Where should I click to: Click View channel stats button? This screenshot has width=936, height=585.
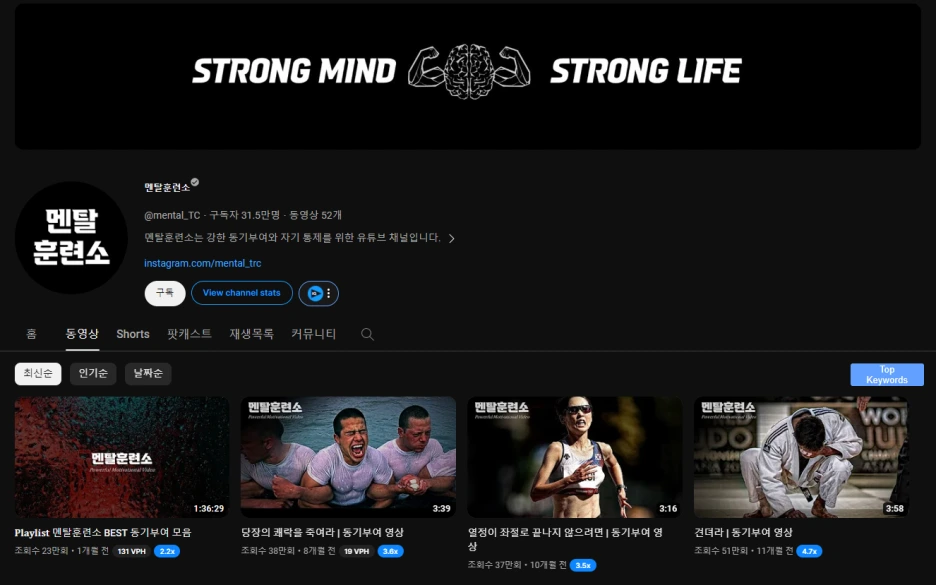[242, 293]
